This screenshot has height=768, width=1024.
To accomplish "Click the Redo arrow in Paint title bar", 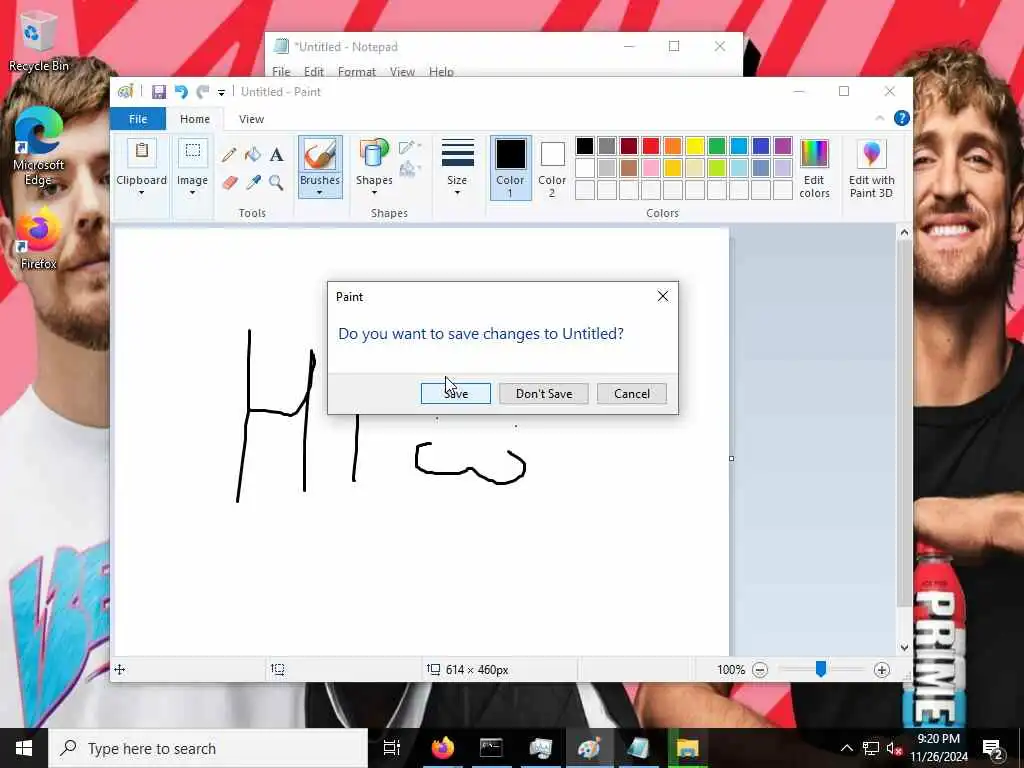I will click(203, 92).
